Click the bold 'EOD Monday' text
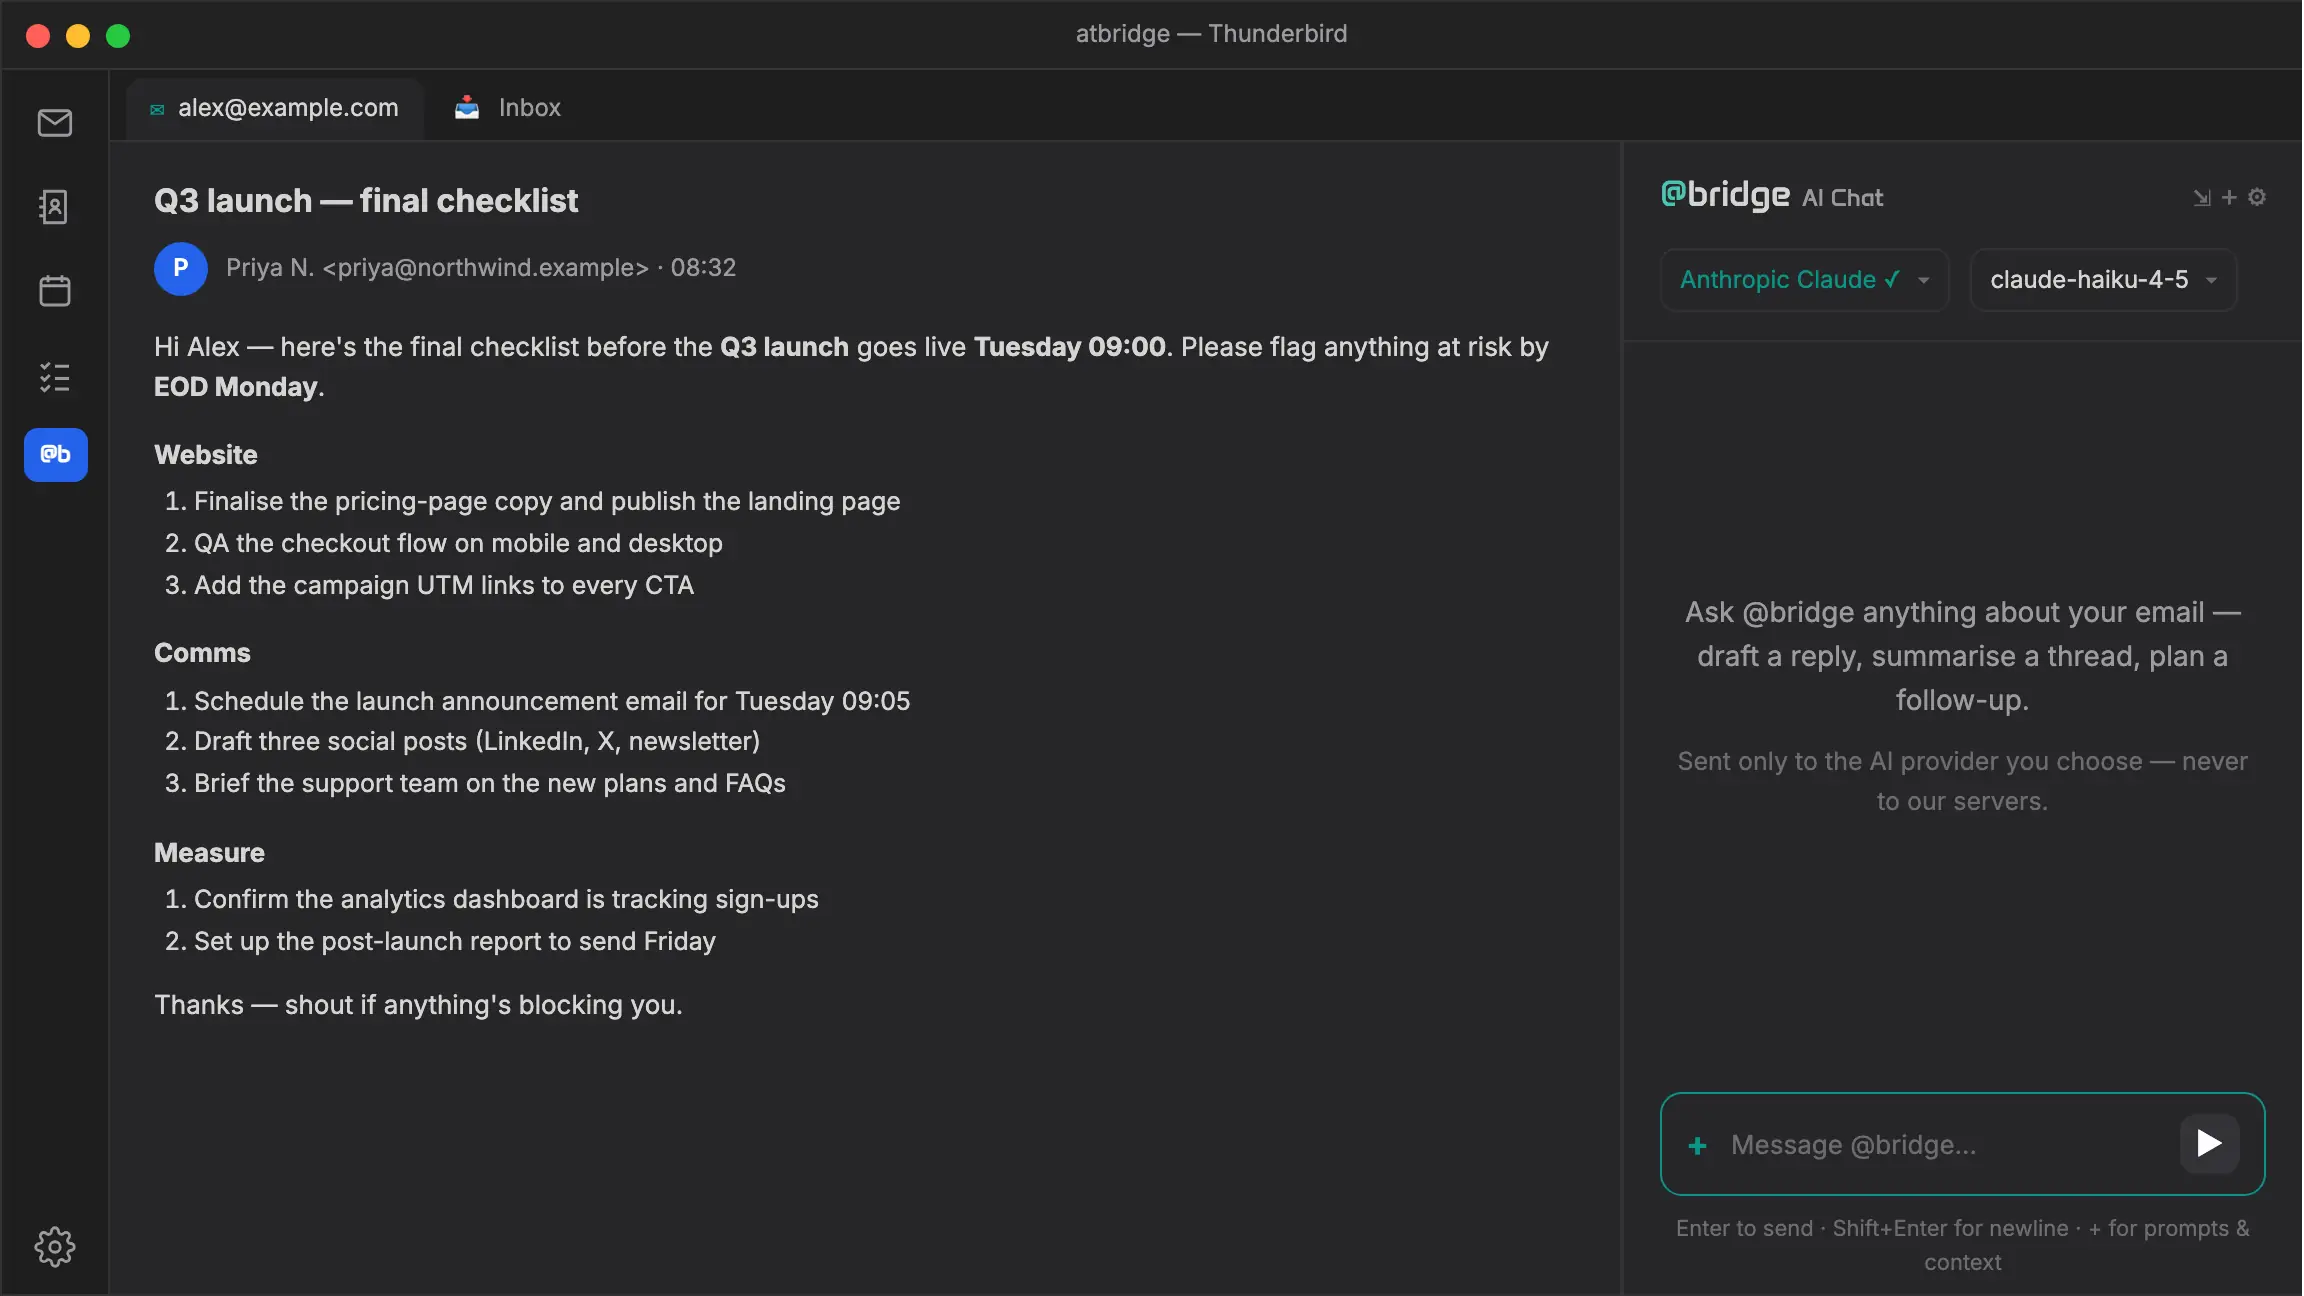 (236, 387)
